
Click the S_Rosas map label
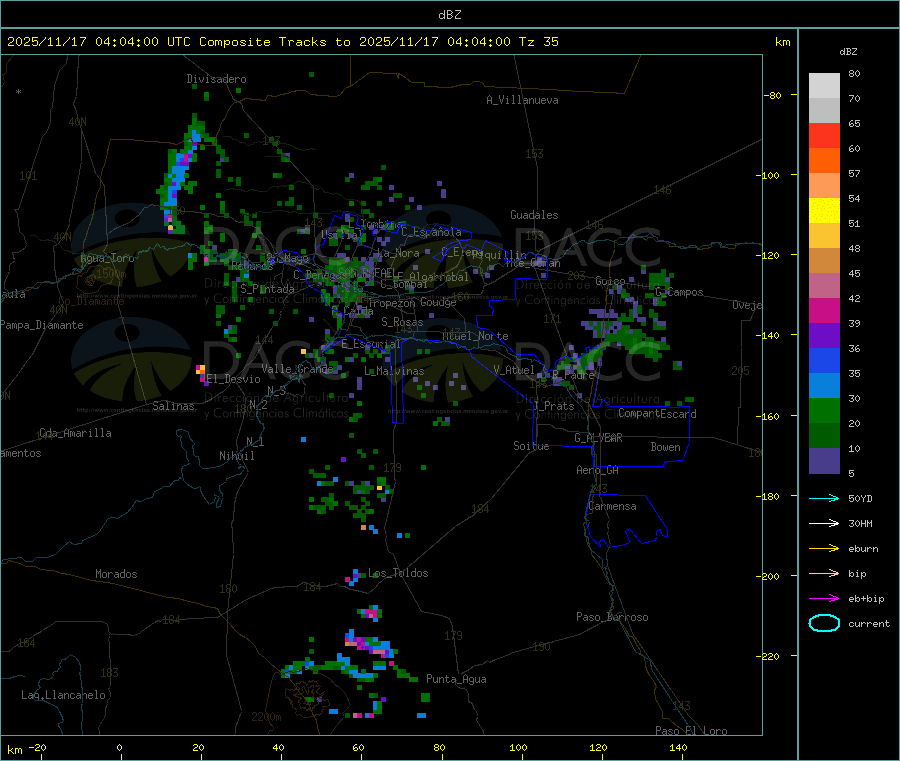402,322
